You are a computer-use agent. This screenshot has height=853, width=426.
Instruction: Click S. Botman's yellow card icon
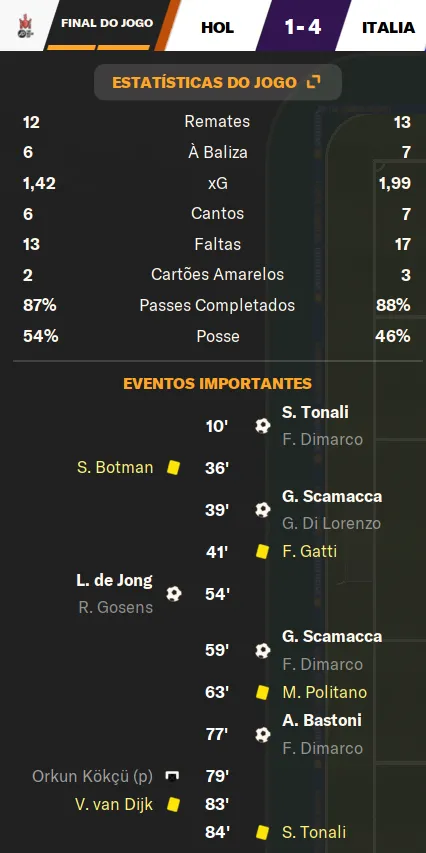[174, 467]
